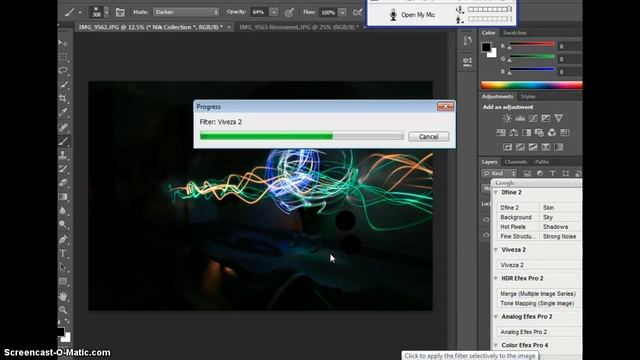The width and height of the screenshot is (640, 360).
Task: Toggle shape layer filter in Layers panel
Action: tap(565, 173)
